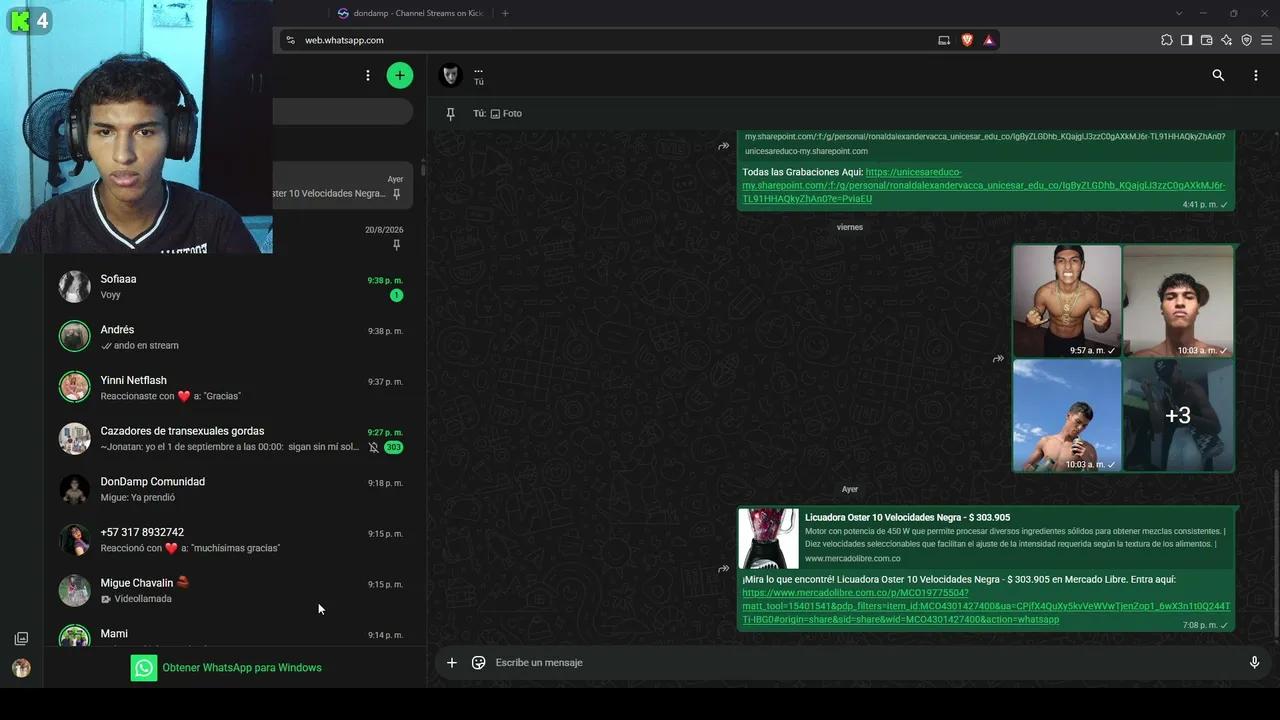
Task: Click the screen cast icon in the address bar
Action: coord(944,40)
